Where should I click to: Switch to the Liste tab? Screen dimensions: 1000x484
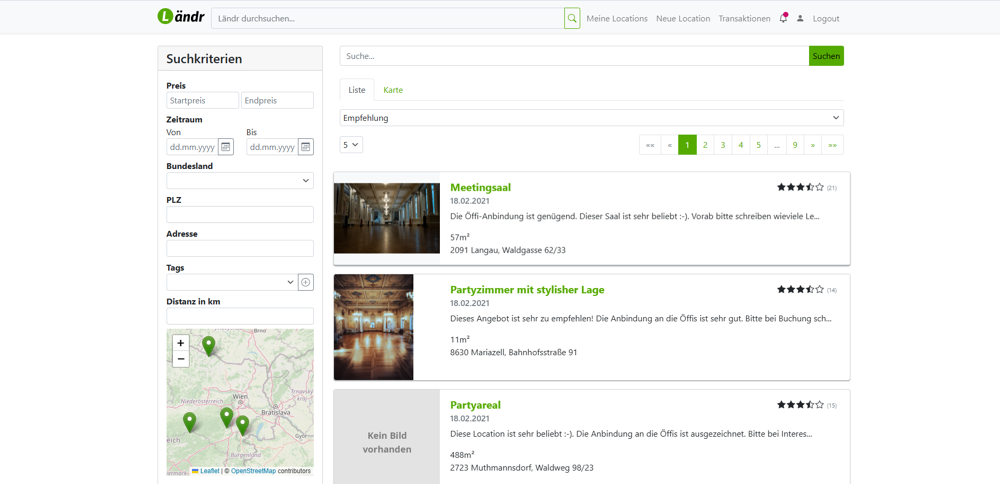coord(357,90)
